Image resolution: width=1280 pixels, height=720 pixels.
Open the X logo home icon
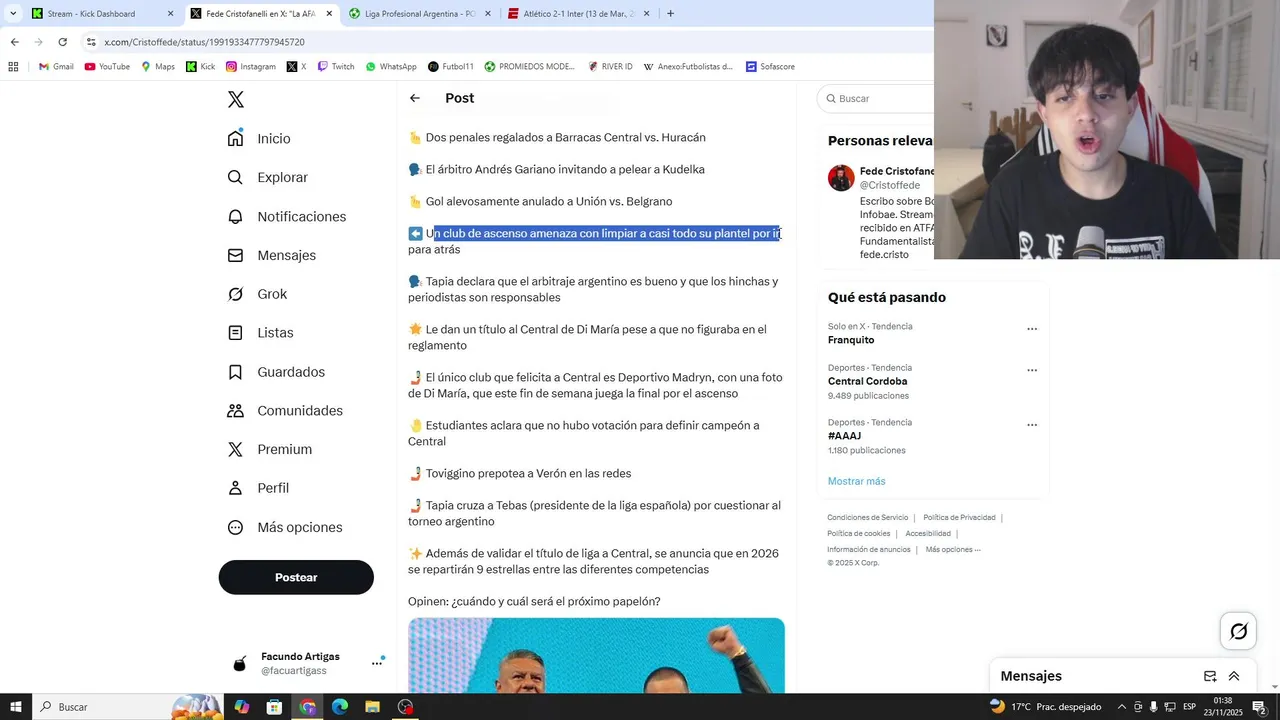[235, 99]
